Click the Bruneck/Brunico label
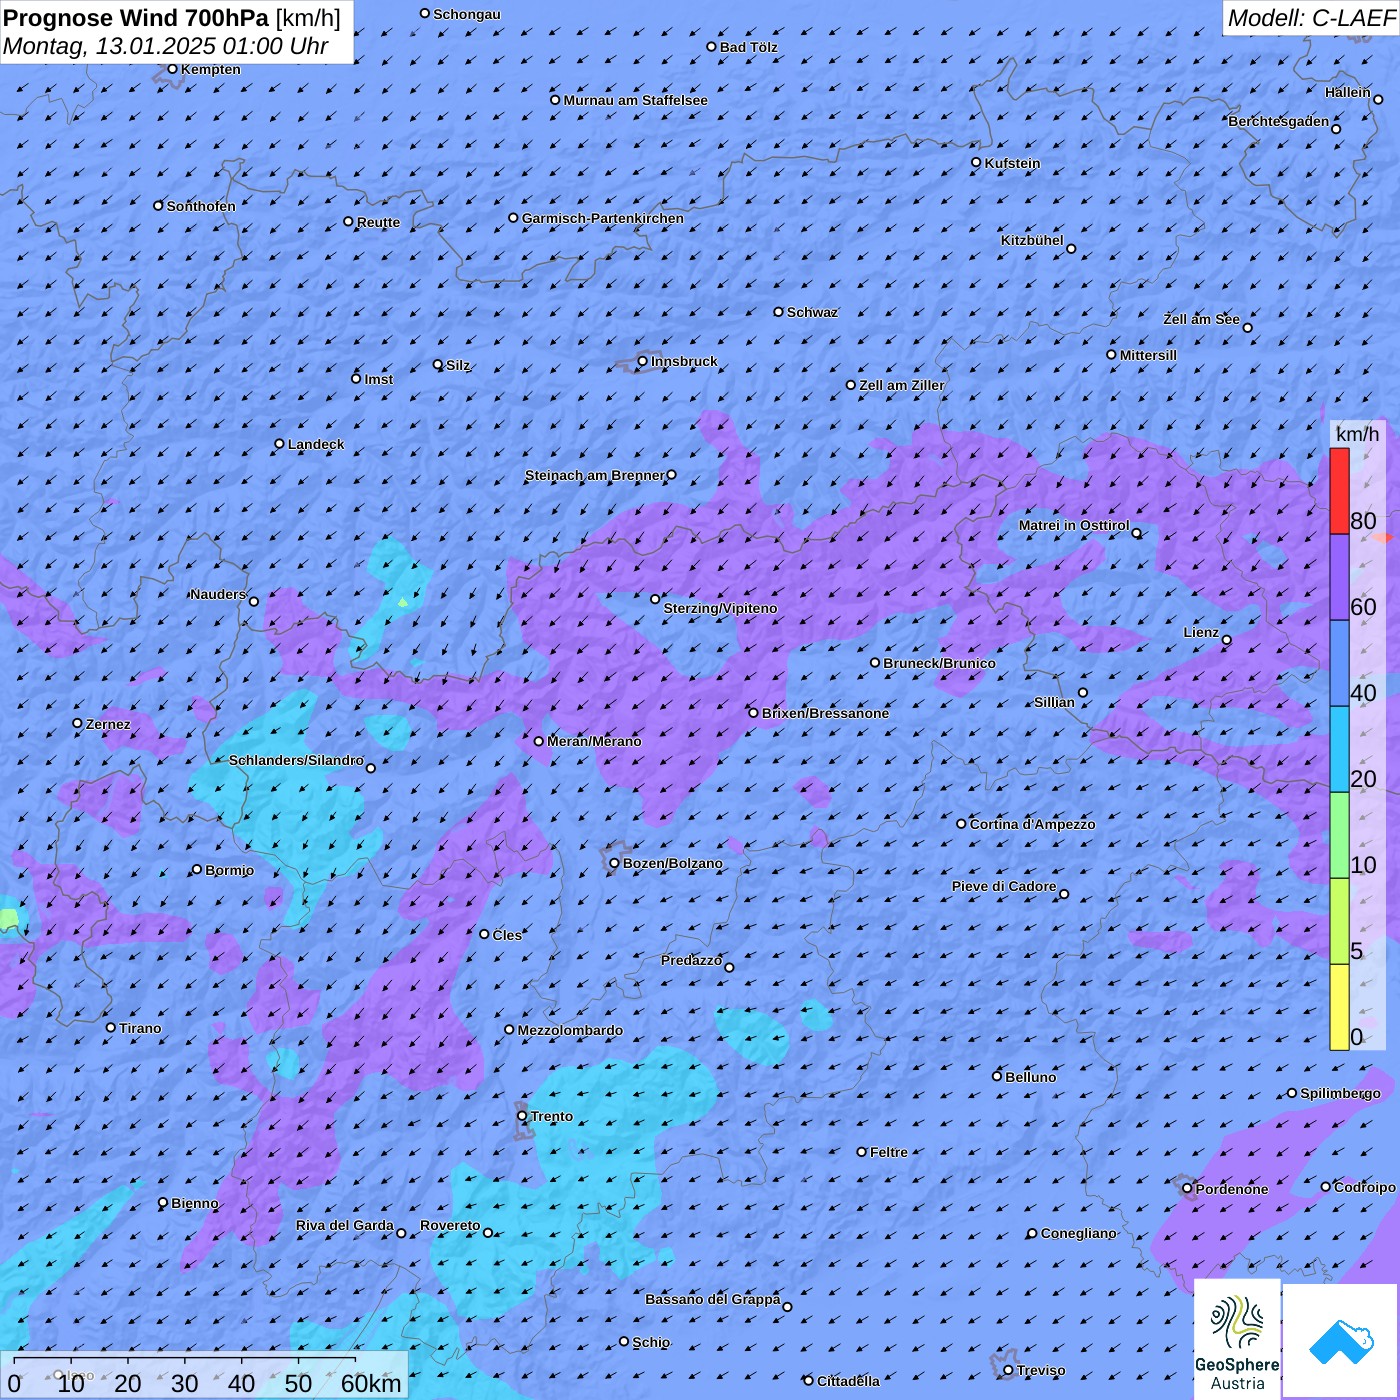 pyautogui.click(x=939, y=663)
